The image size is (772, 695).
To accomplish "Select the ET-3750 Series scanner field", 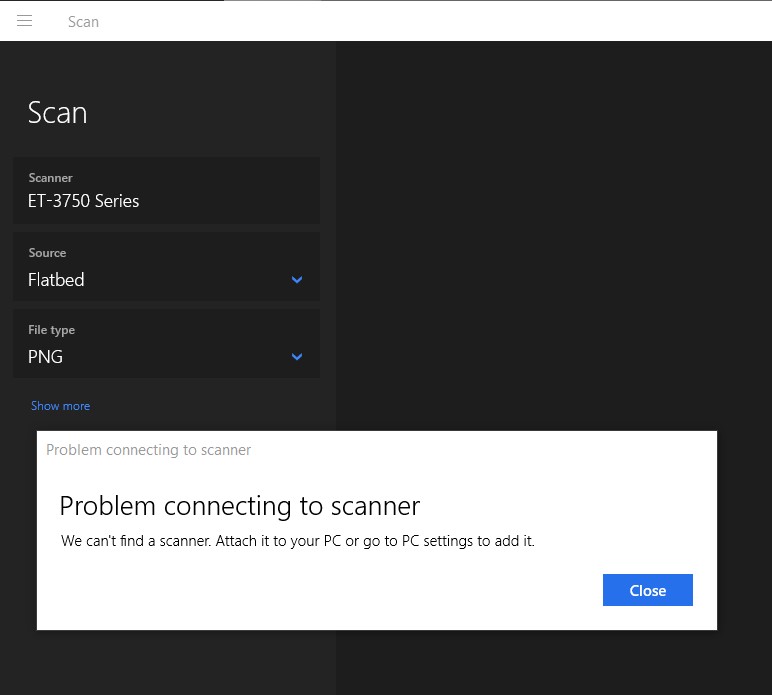I will point(166,190).
